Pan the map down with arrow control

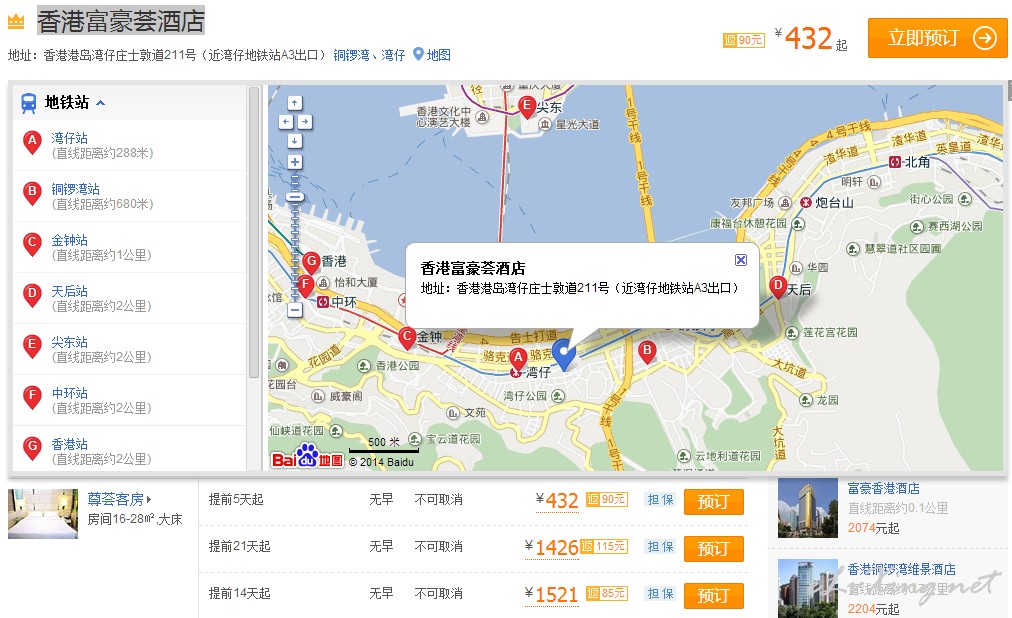(295, 140)
